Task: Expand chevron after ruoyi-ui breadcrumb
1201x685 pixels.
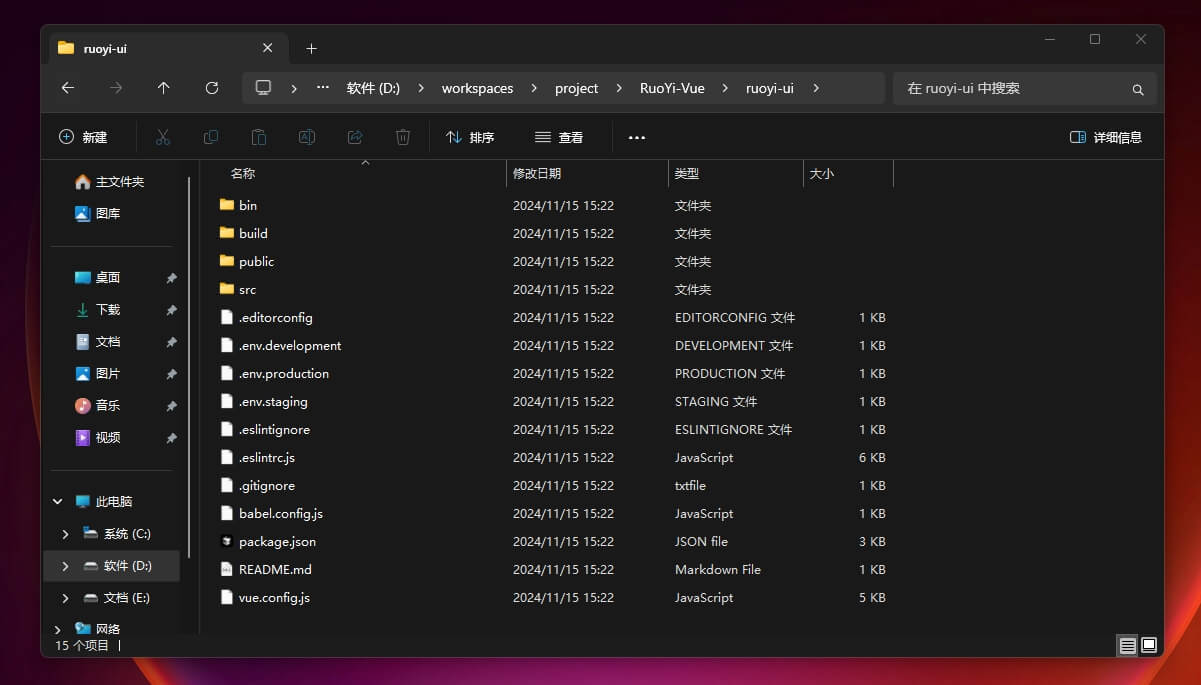Action: tap(816, 88)
